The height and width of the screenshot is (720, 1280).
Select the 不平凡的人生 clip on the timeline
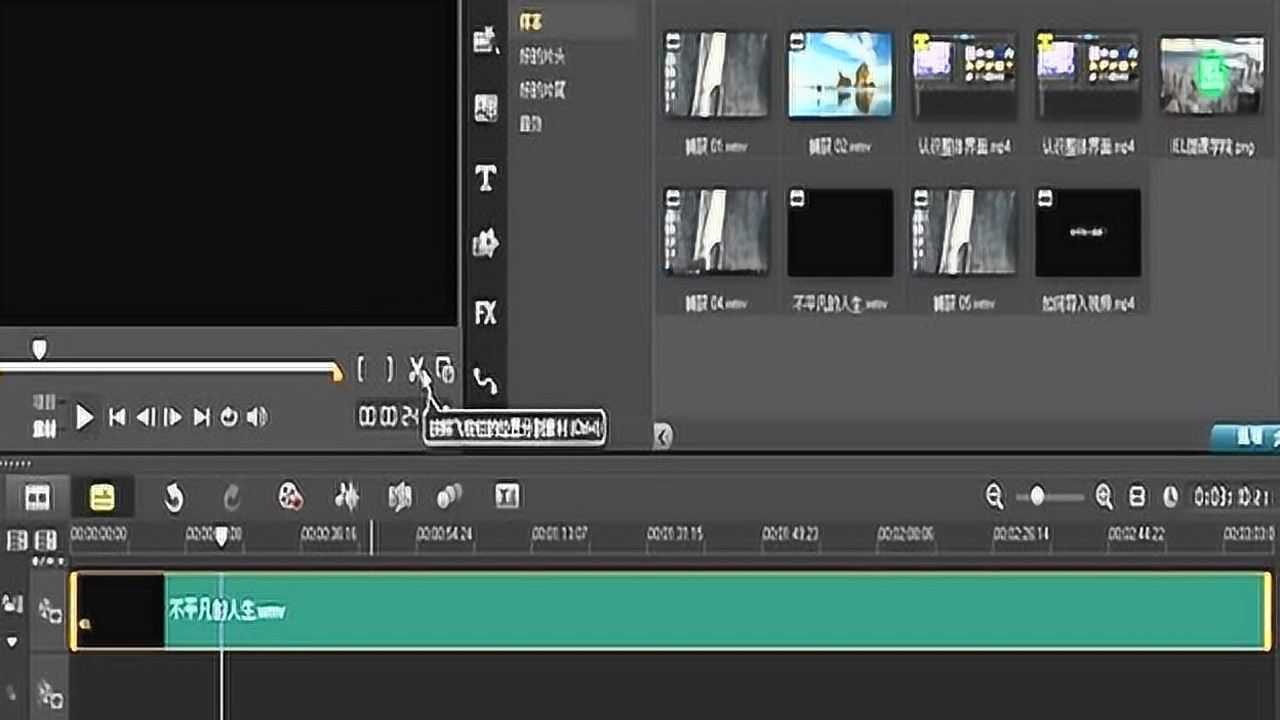[700, 610]
